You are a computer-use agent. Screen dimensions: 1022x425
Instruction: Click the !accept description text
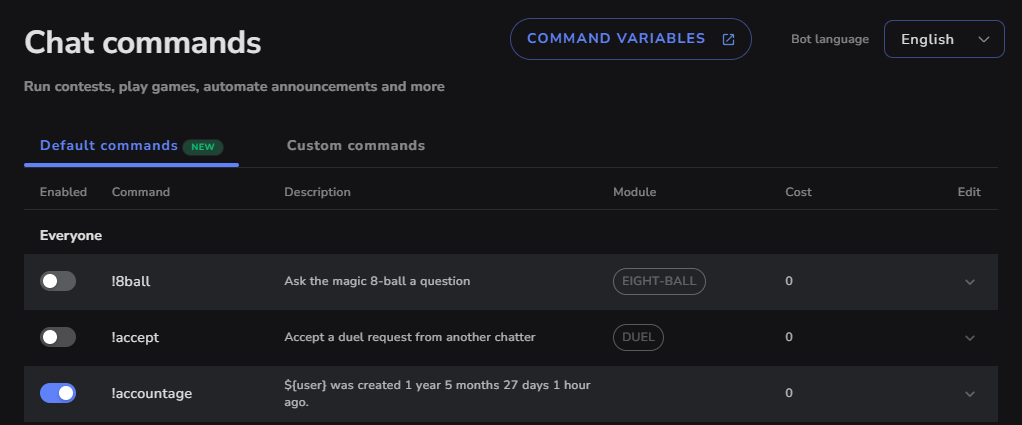pyautogui.click(x=410, y=337)
